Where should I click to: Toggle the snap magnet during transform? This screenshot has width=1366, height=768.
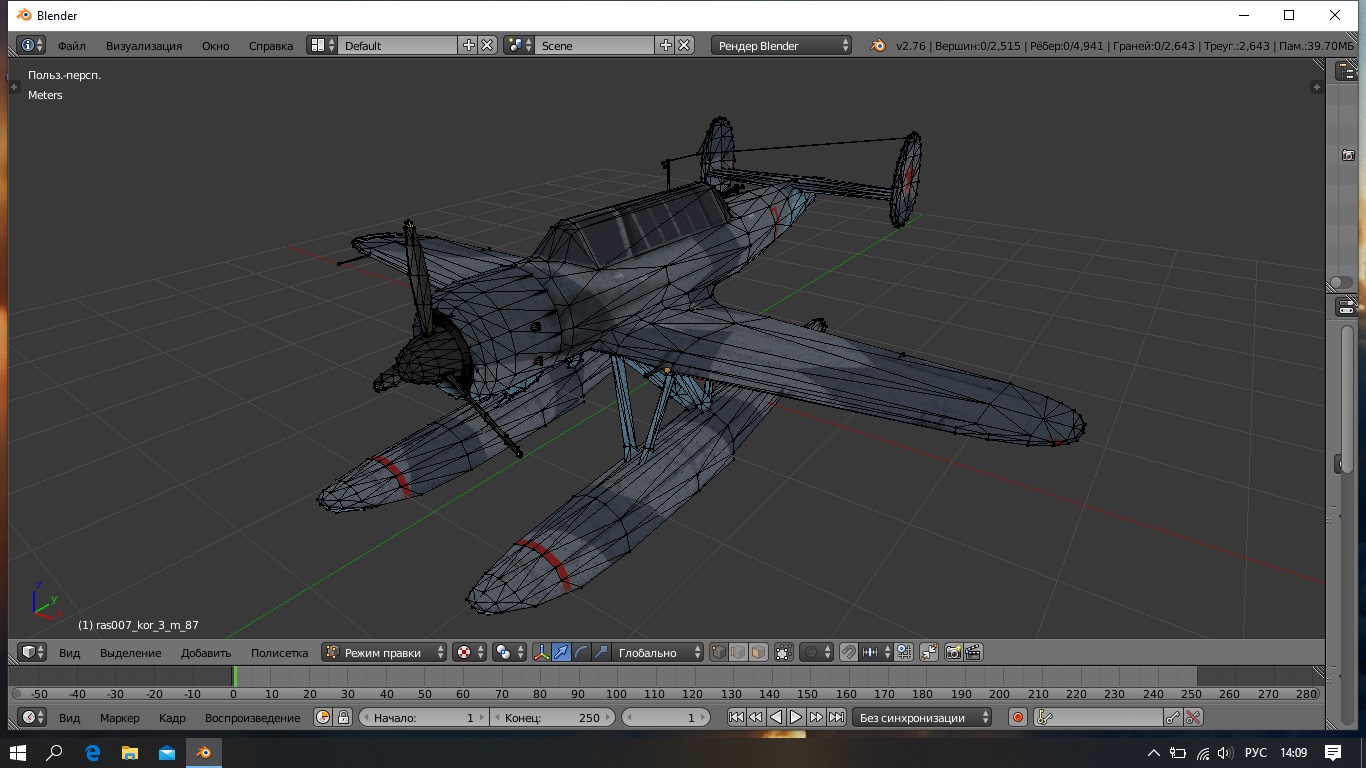click(x=848, y=652)
